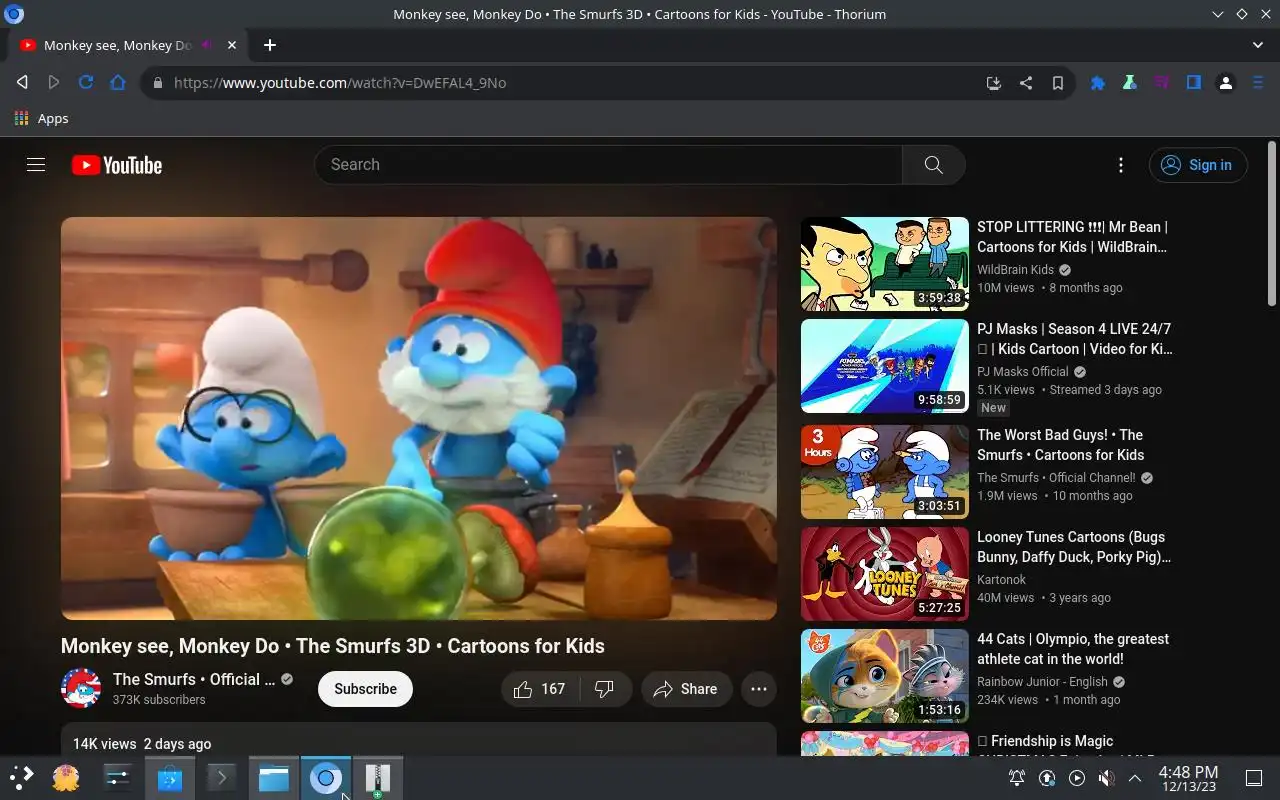Click the purple media control icon
The height and width of the screenshot is (800, 1280).
1162,83
